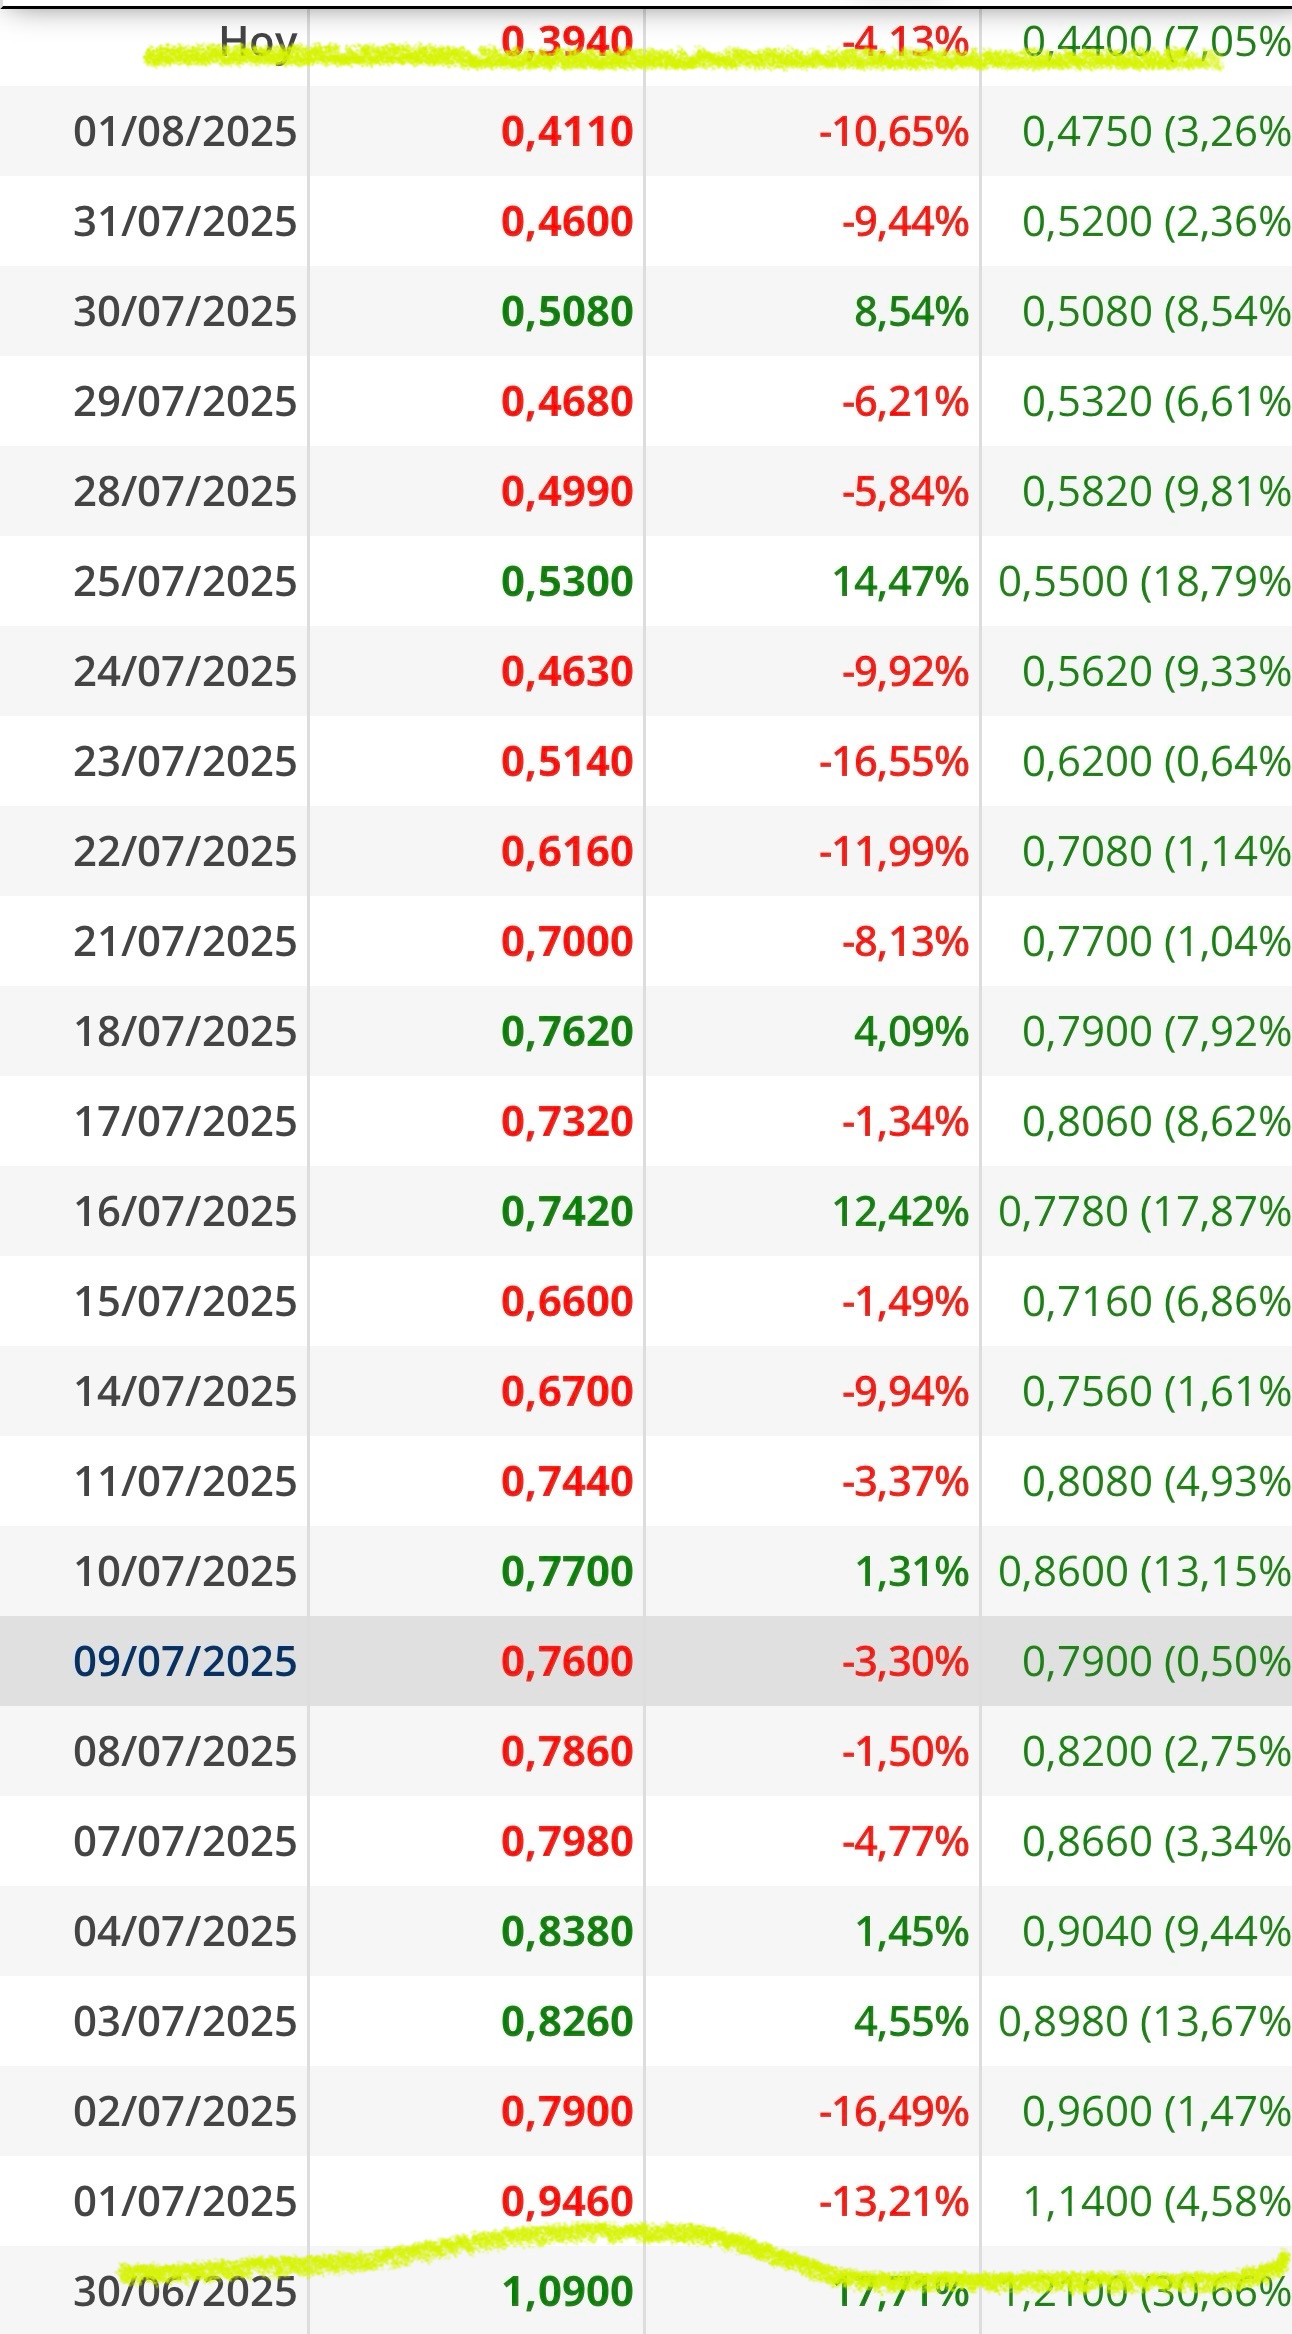
Task: Select the 21/07/2025 date cell
Action: tap(185, 942)
